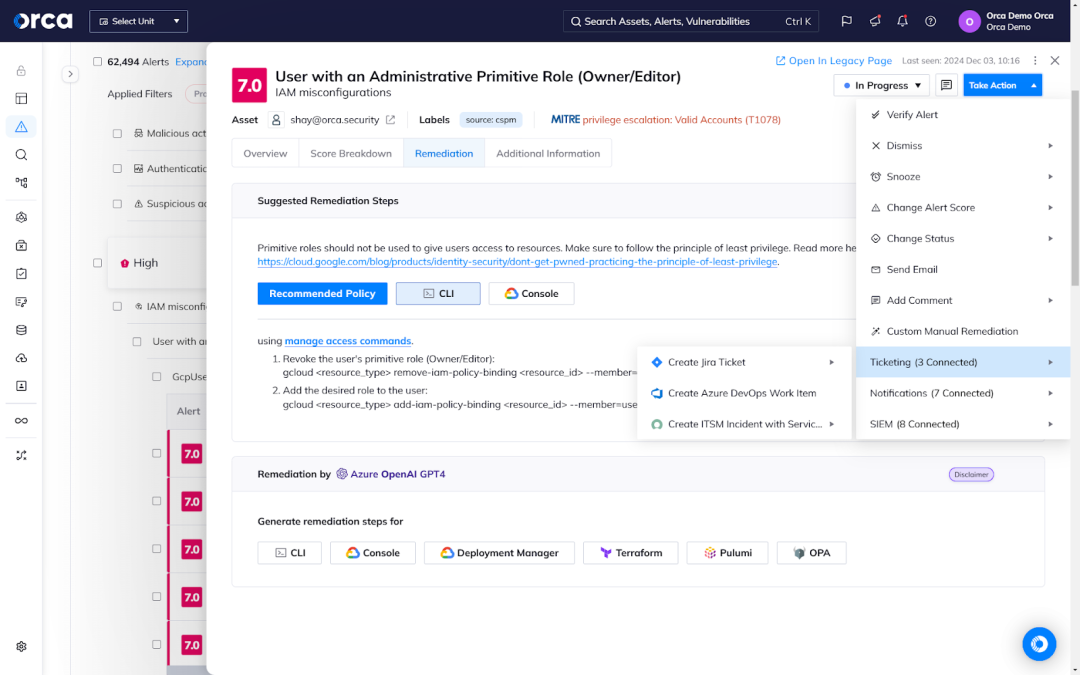Click the user asset icon next to shay@orca.security
1080x675 pixels.
(x=276, y=120)
